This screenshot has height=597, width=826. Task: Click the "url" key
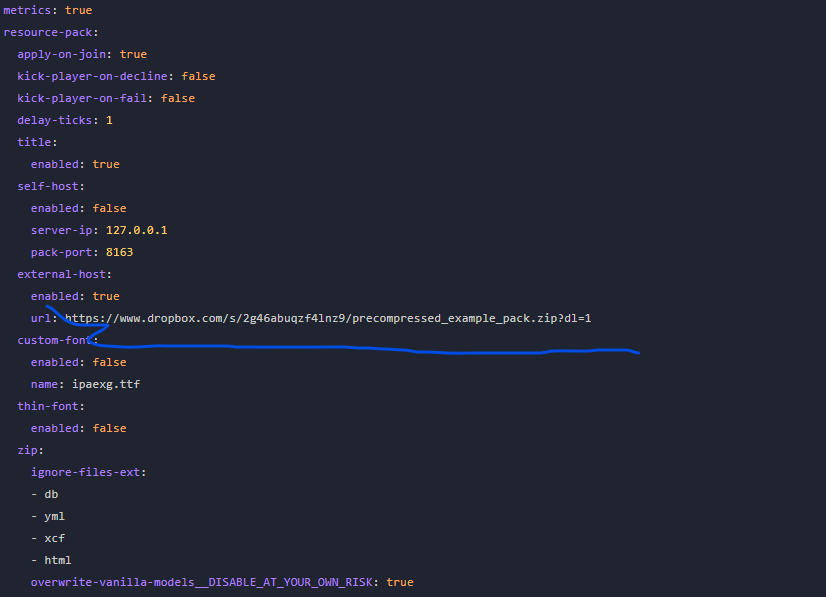pyautogui.click(x=41, y=318)
